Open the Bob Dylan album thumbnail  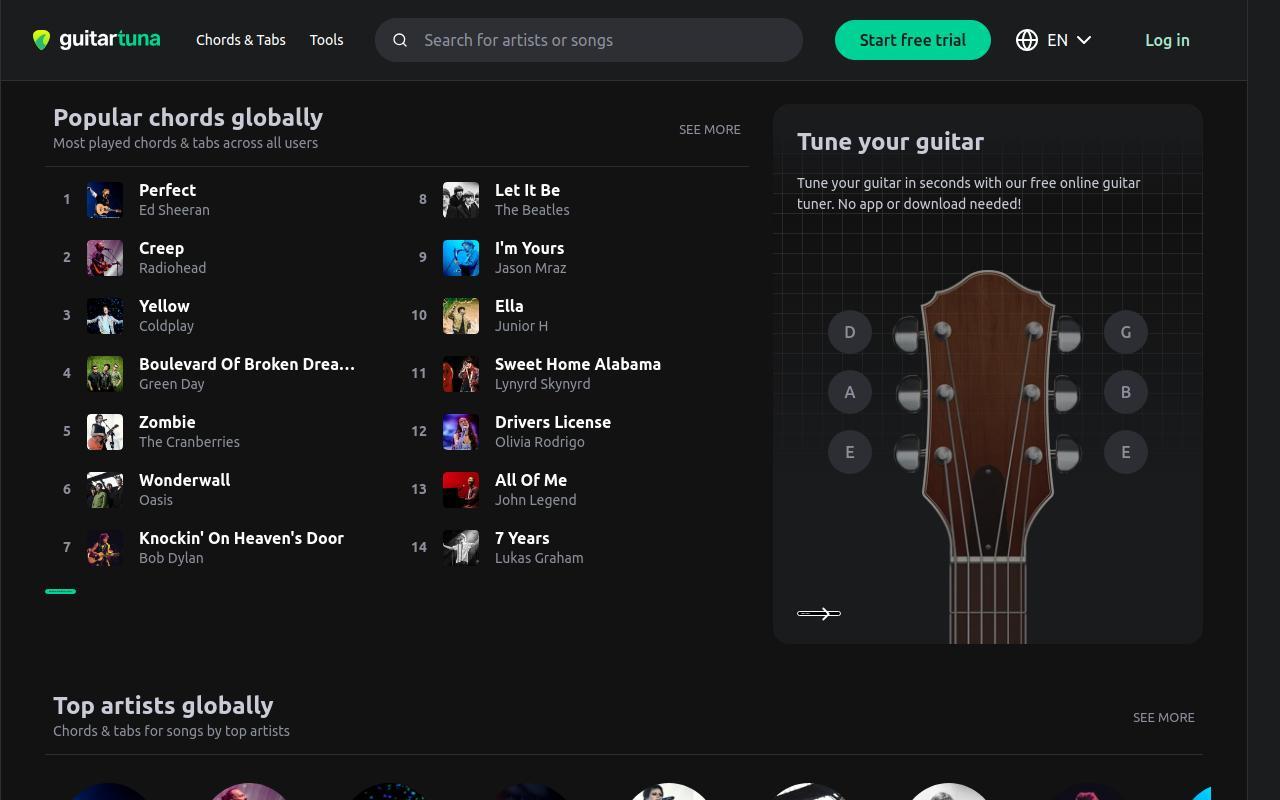point(105,548)
